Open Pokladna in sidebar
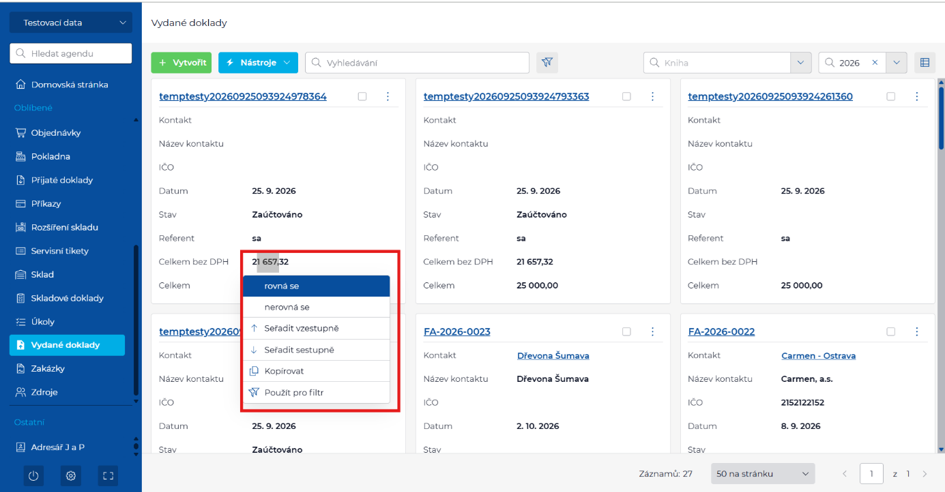Screen dimensions: 945x492 pyautogui.click(x=51, y=156)
